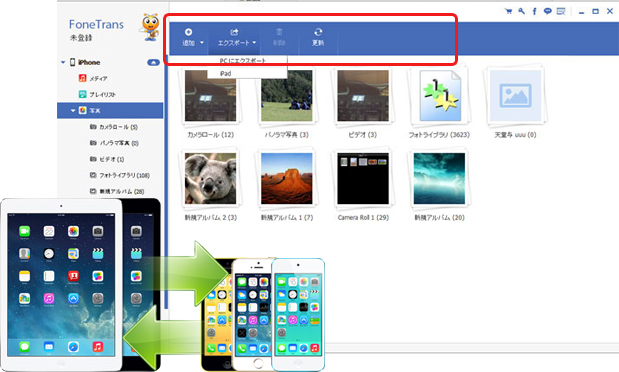Open the dropdown arrow next to 追加
Screen dimensions: 619x372
click(202, 43)
